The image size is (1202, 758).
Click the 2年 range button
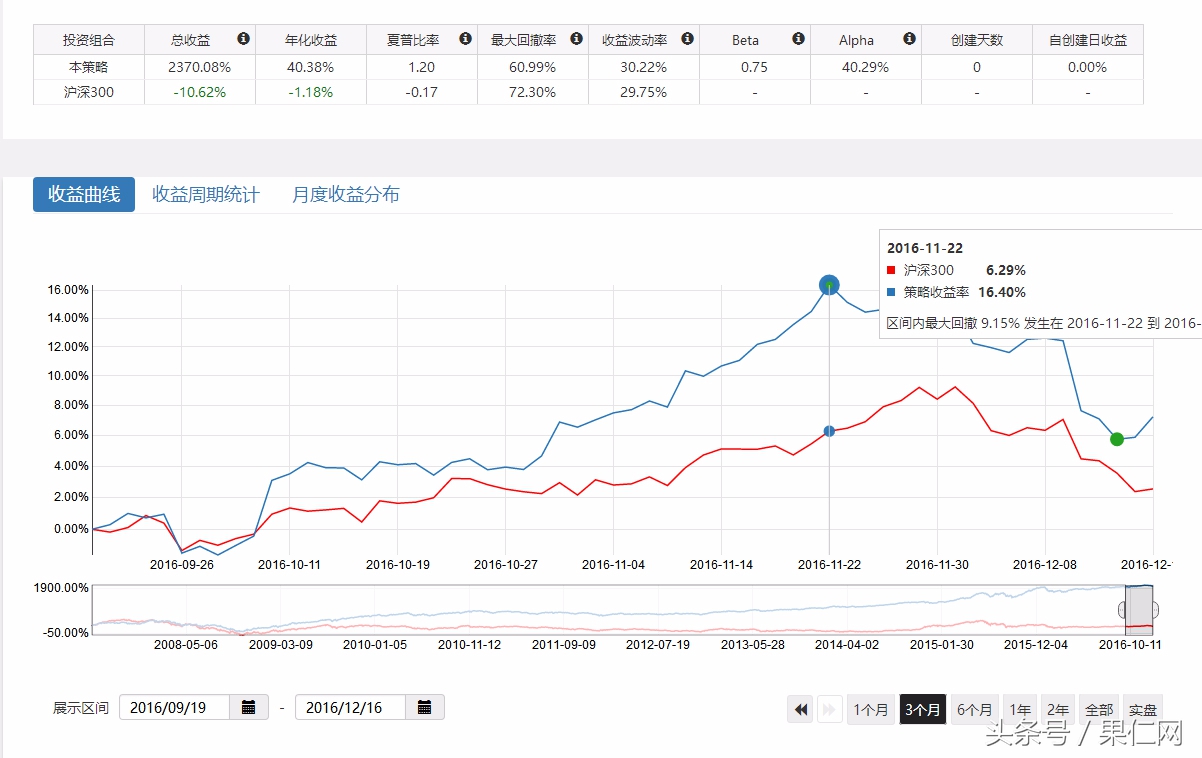(1057, 709)
